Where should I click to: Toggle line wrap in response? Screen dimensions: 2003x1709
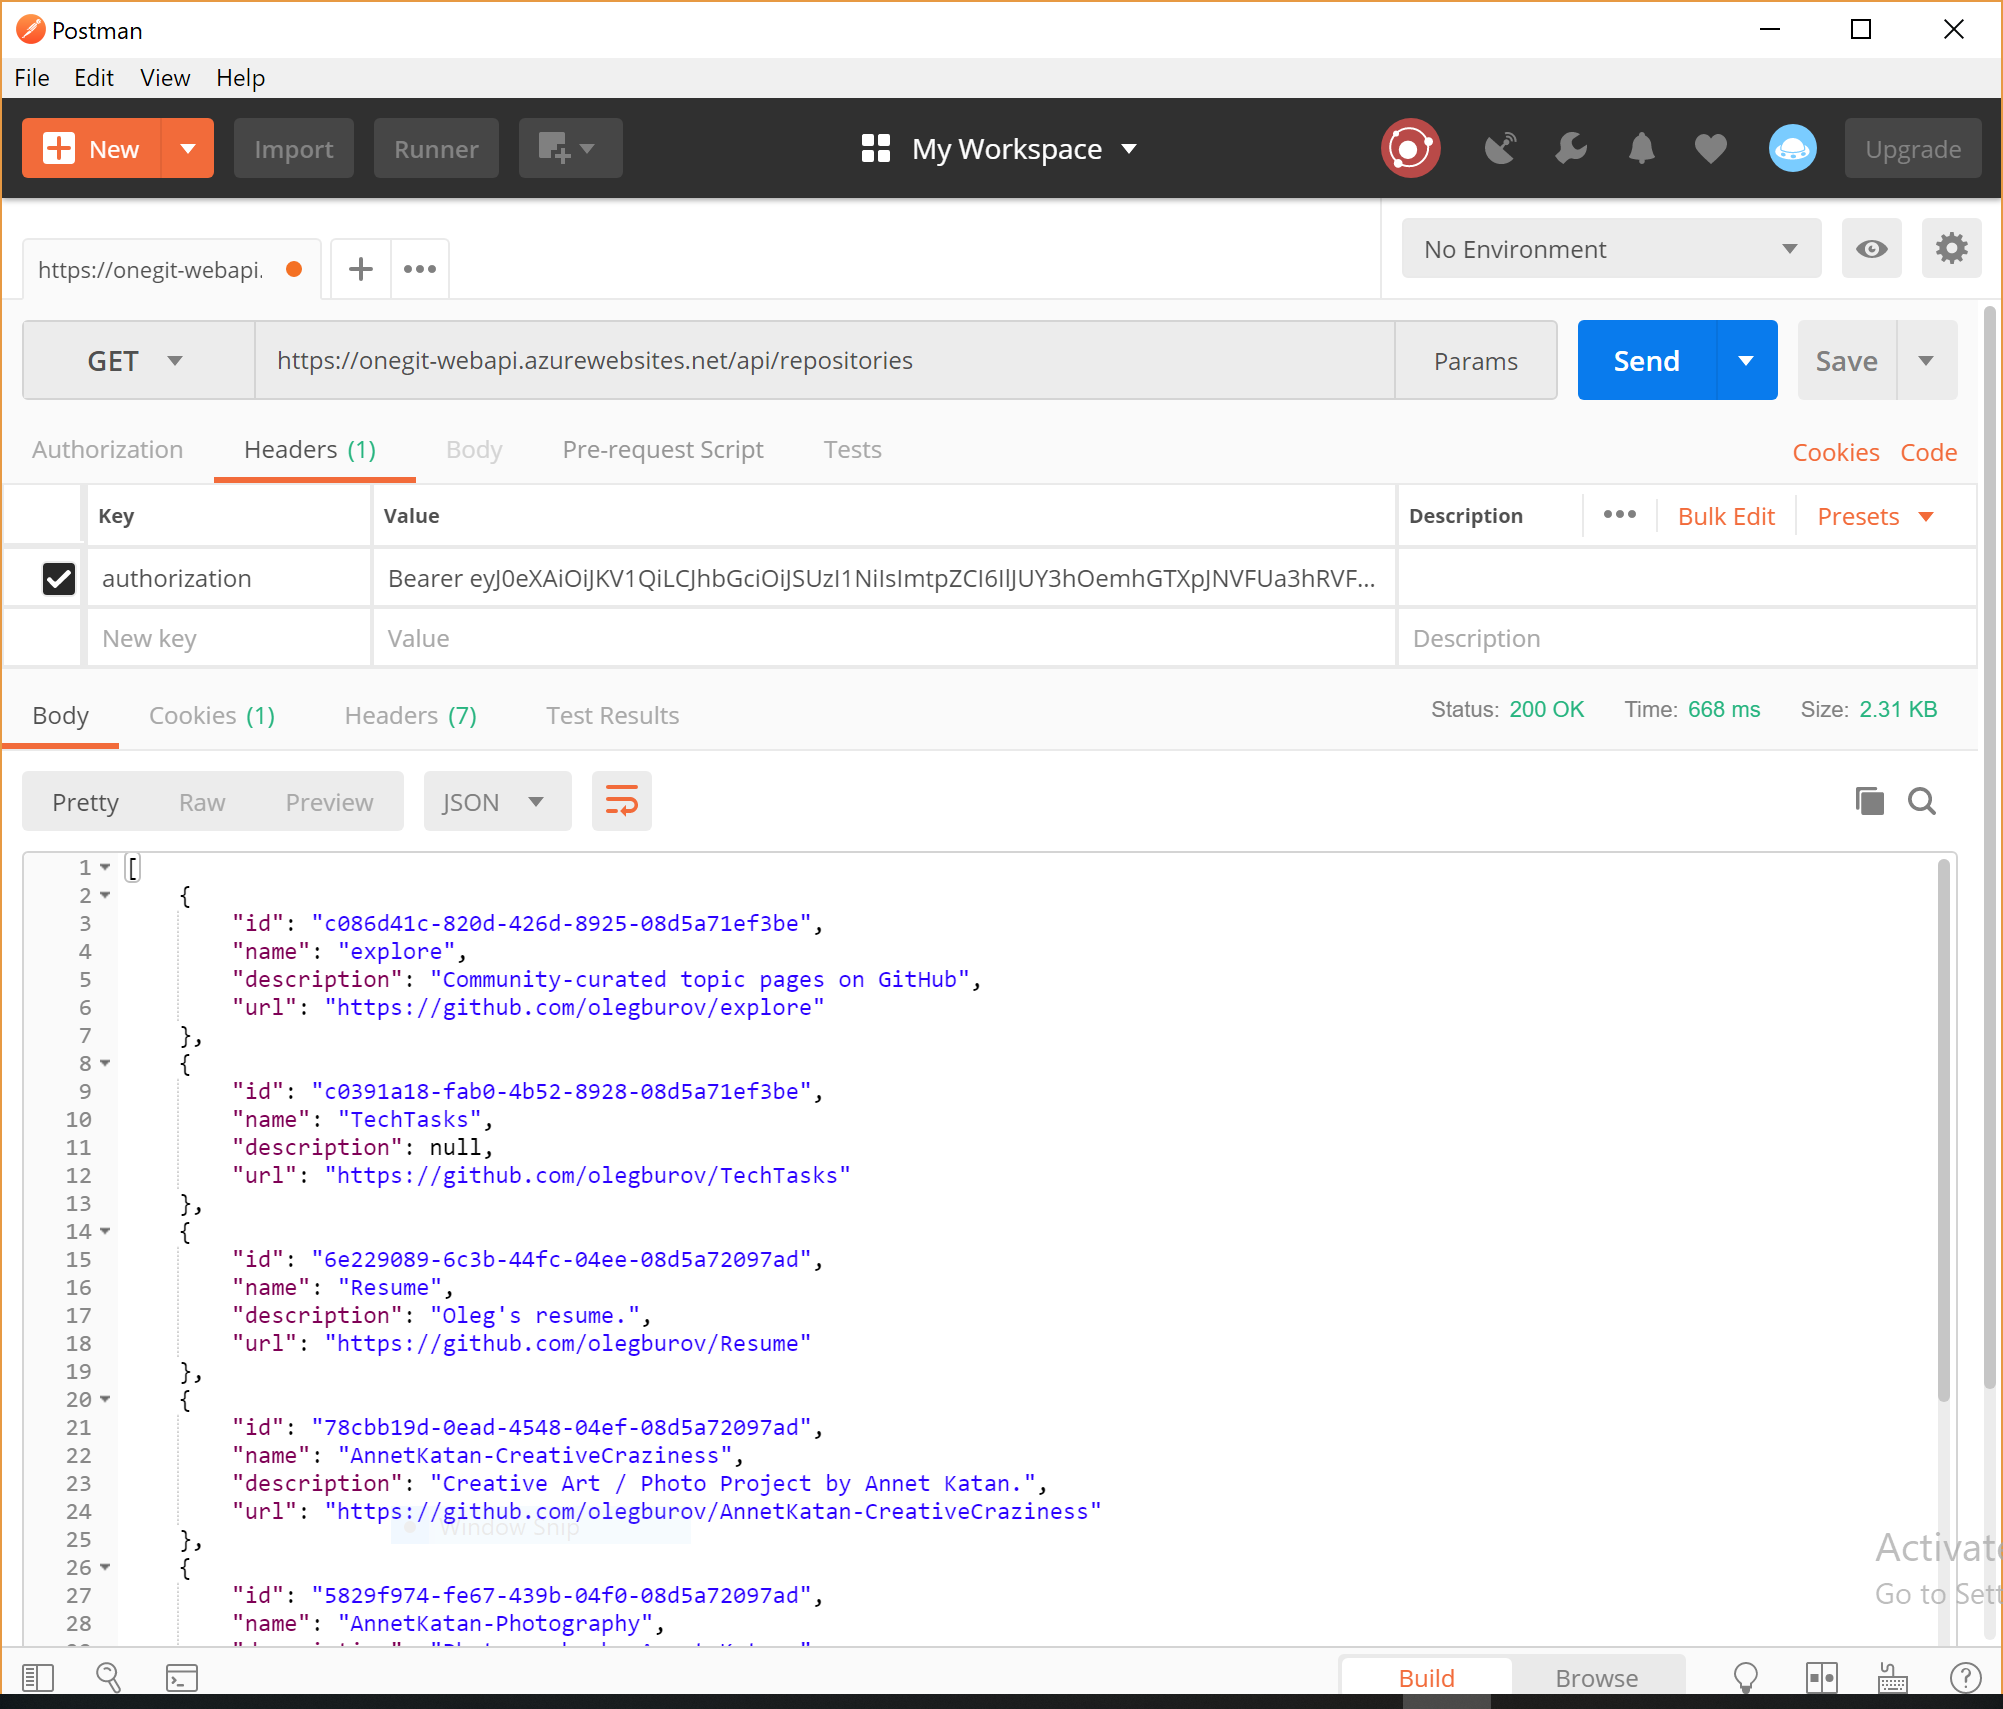click(x=621, y=801)
